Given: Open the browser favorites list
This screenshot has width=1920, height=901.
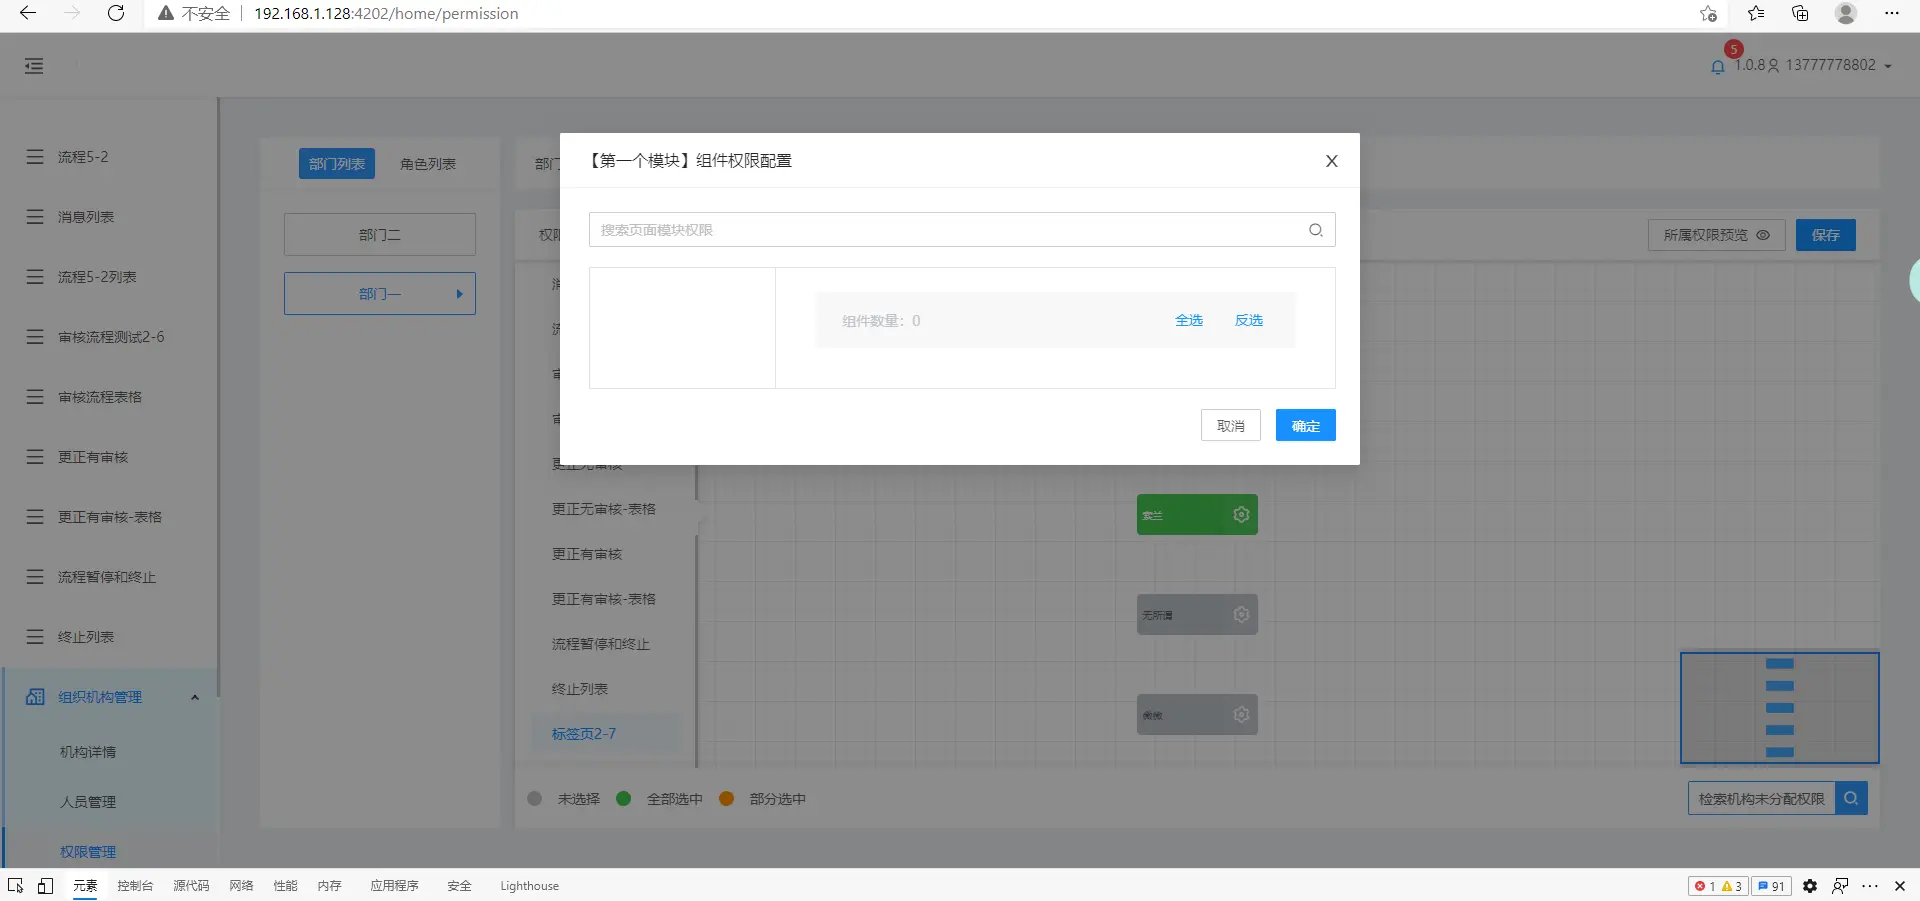Looking at the screenshot, I should click(1756, 13).
